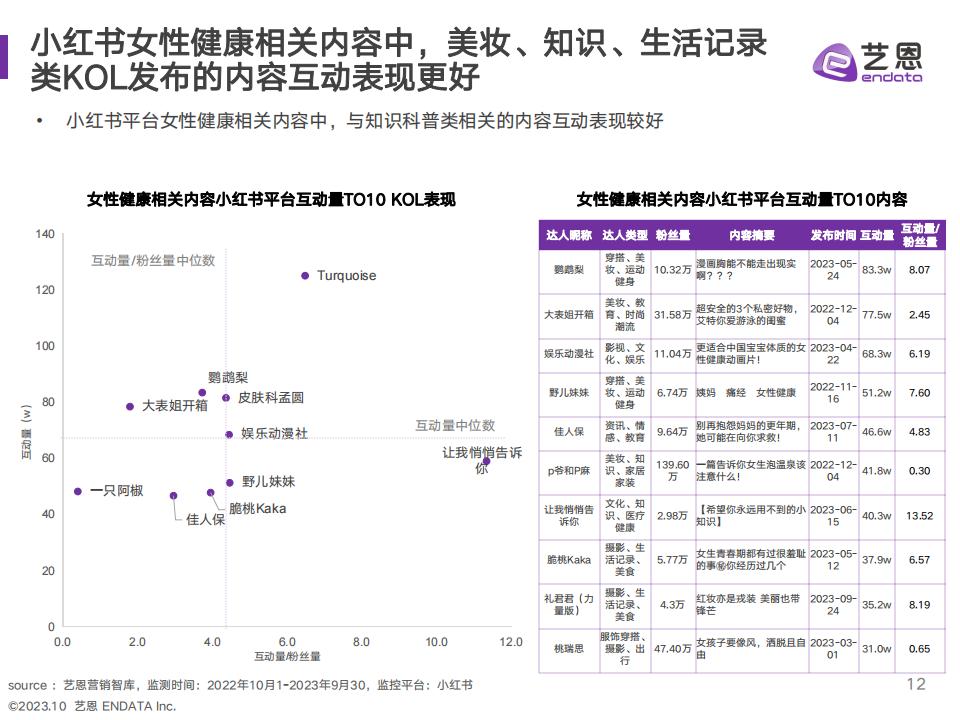Screen dimensions: 960x720
Task: Click the 娱乐动漫社 label in the scatter chart
Action: tap(274, 433)
